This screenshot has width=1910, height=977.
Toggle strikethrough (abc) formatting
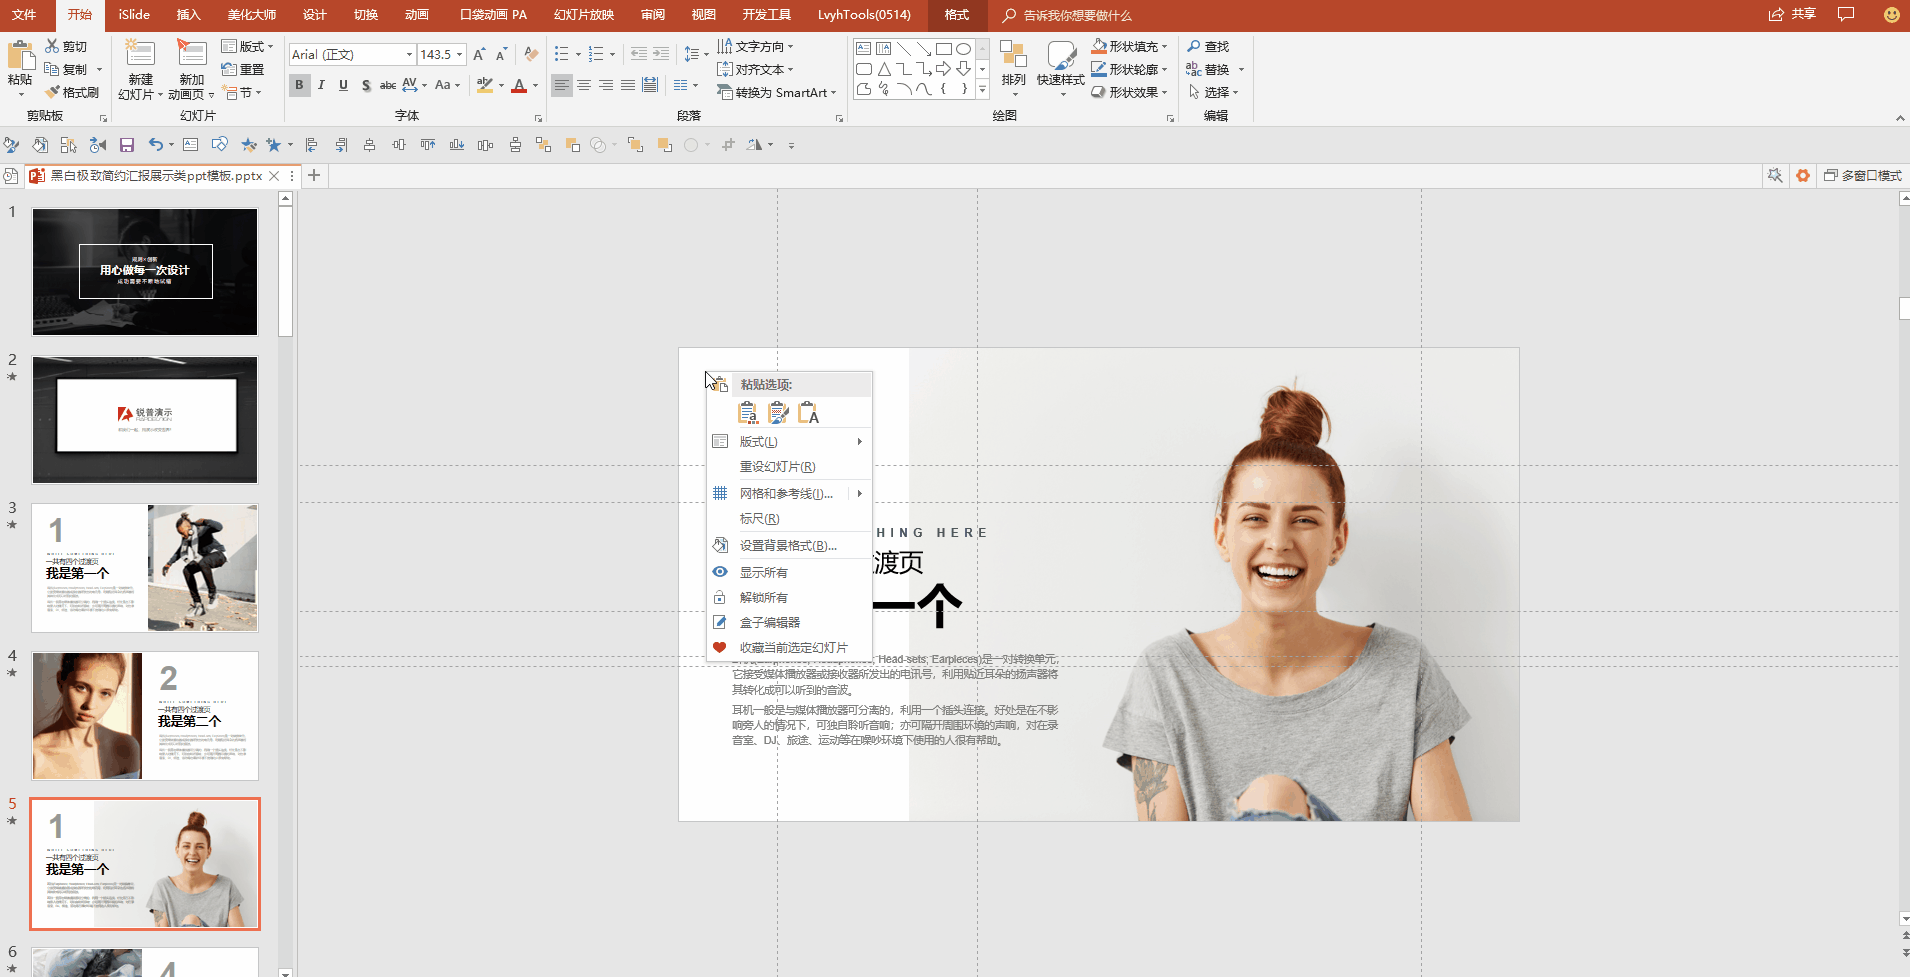tap(388, 86)
